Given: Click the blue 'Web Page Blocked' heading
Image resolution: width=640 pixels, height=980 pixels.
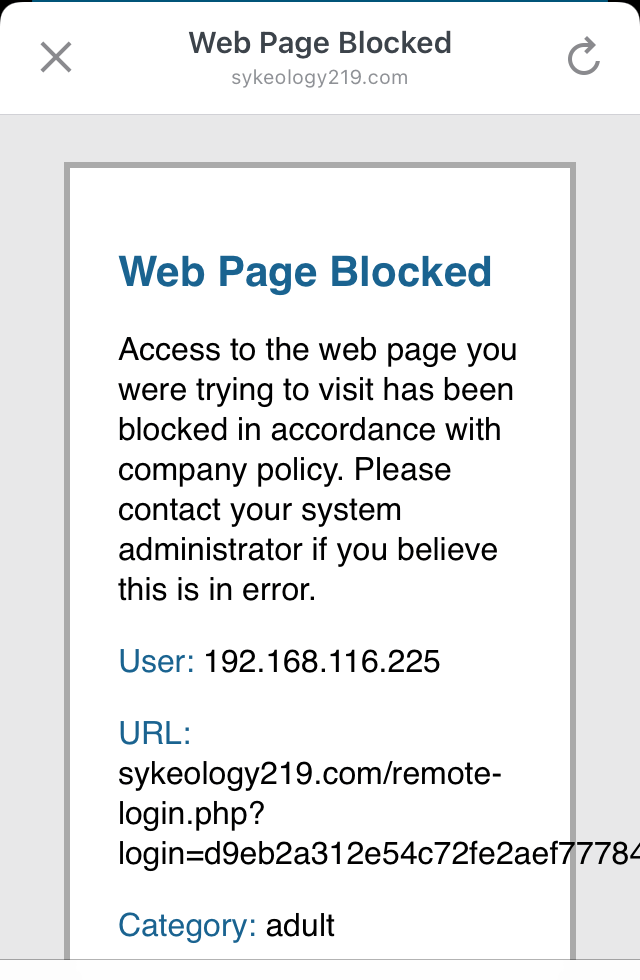Looking at the screenshot, I should point(305,272).
